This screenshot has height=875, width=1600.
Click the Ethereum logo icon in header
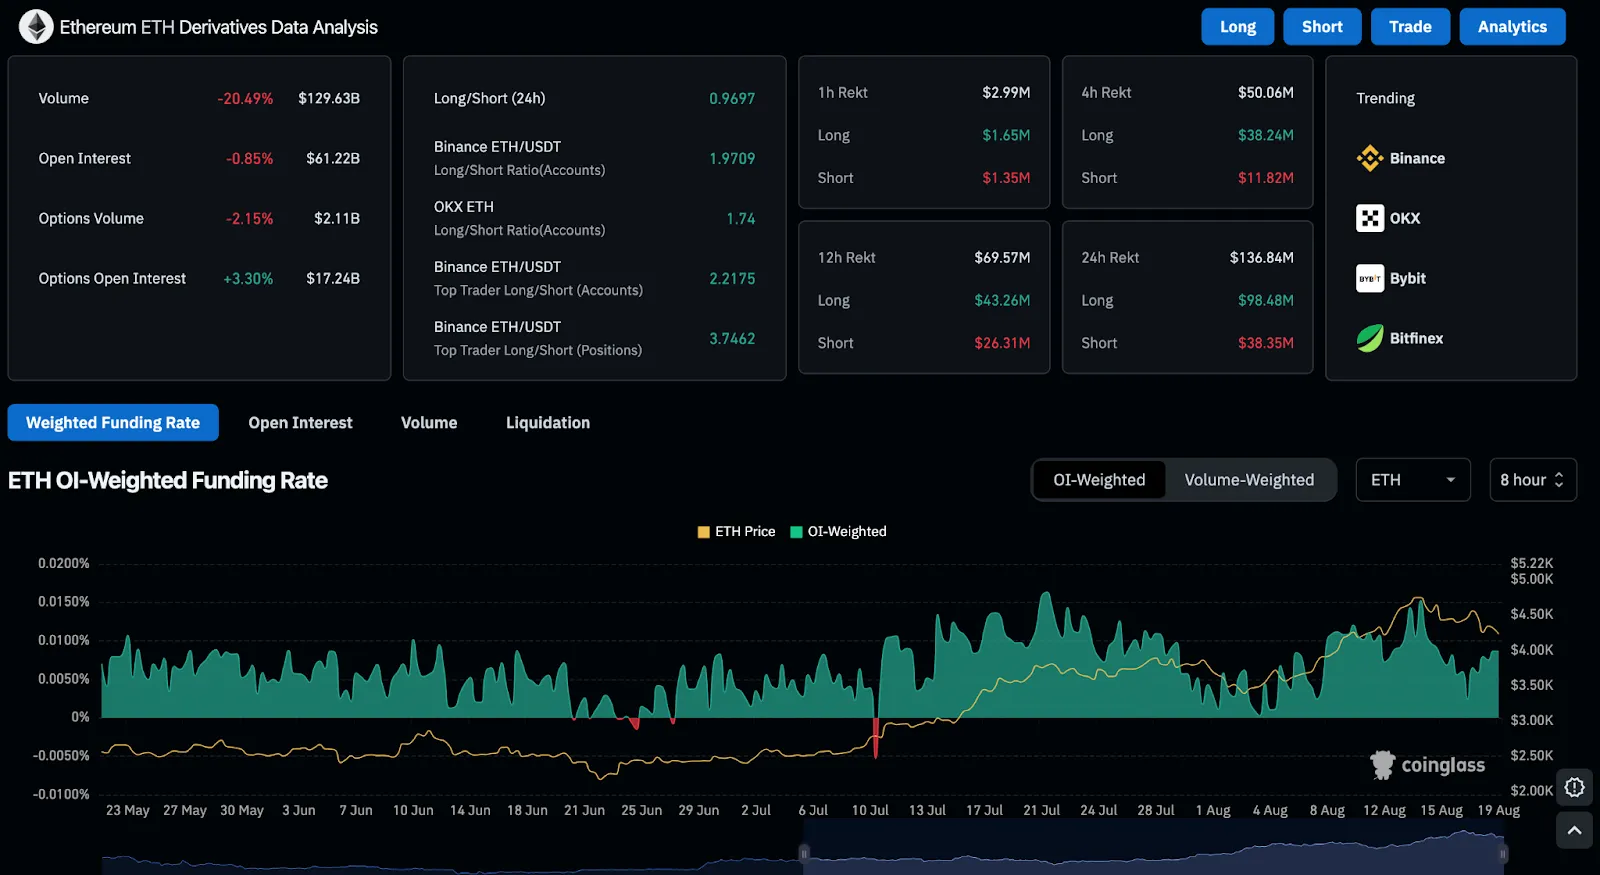(x=36, y=27)
